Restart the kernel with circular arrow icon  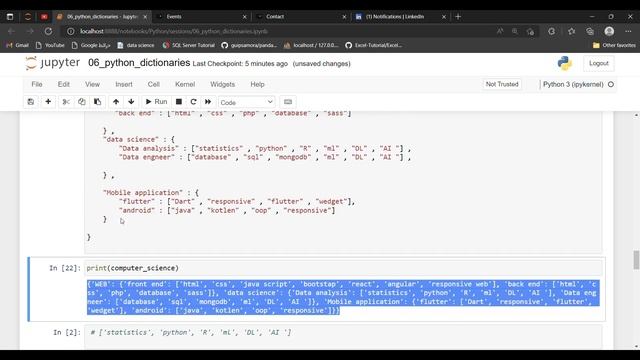pyautogui.click(x=193, y=102)
